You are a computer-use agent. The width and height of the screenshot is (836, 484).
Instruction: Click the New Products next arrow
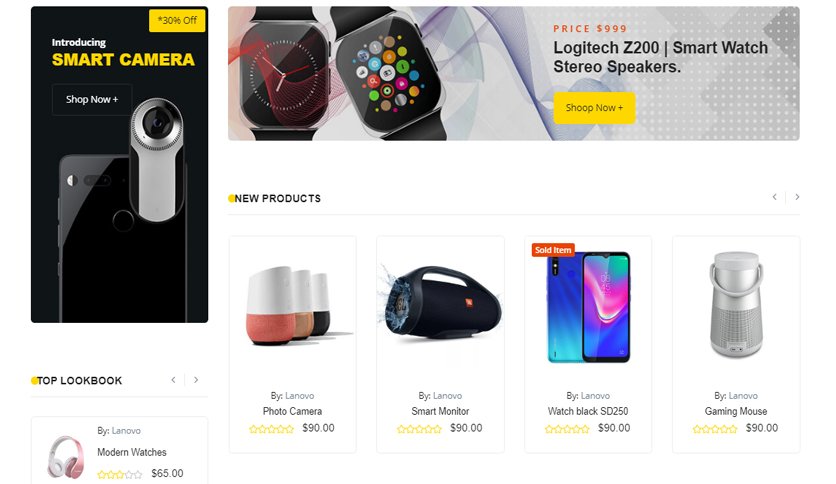click(x=797, y=197)
